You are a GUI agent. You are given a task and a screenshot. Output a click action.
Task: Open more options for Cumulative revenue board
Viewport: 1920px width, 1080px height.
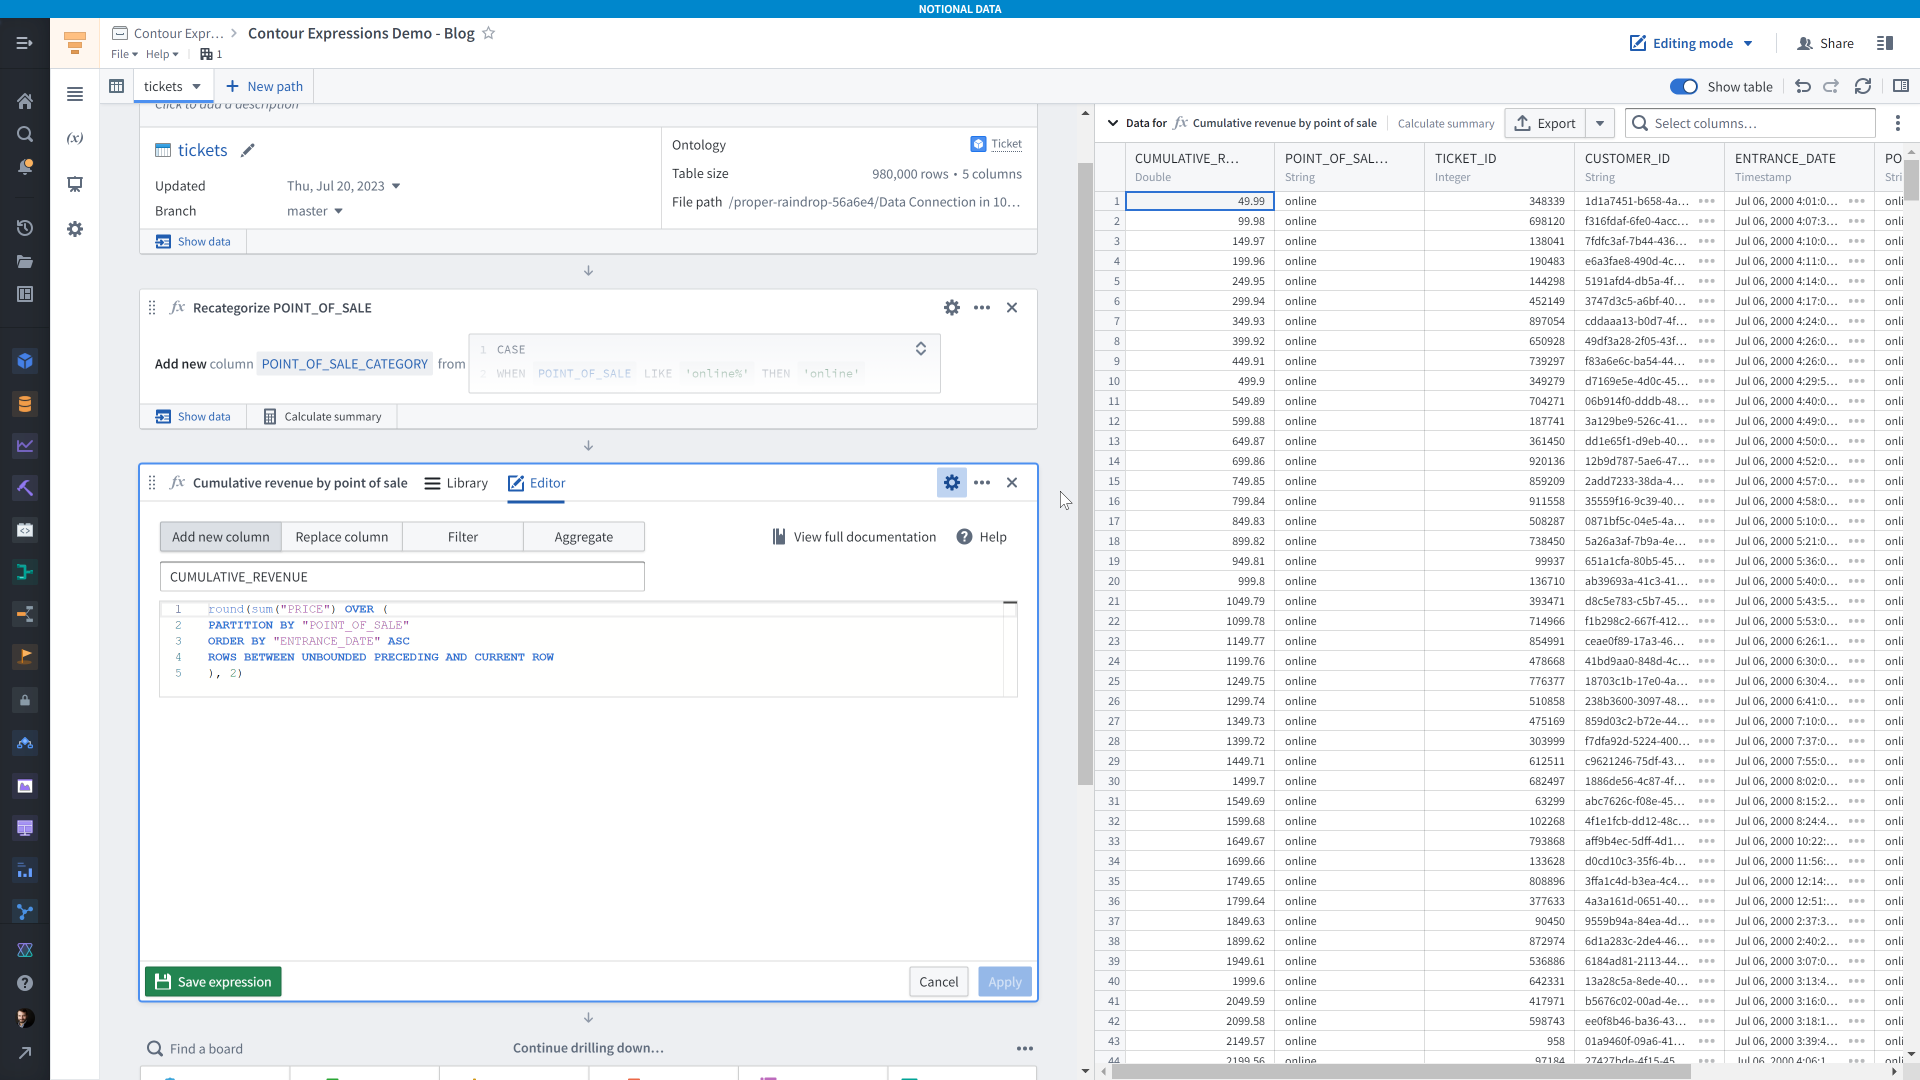tap(982, 483)
